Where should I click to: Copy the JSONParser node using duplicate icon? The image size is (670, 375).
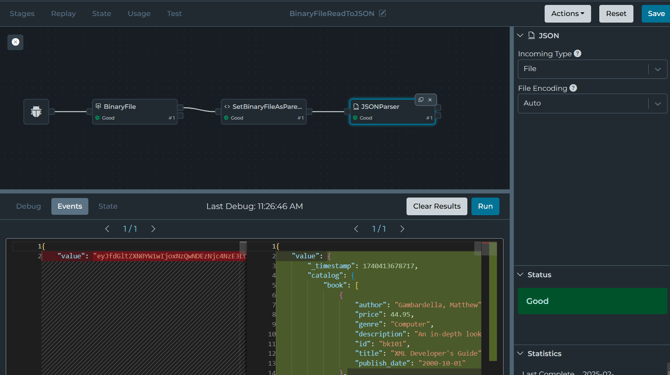pos(420,100)
